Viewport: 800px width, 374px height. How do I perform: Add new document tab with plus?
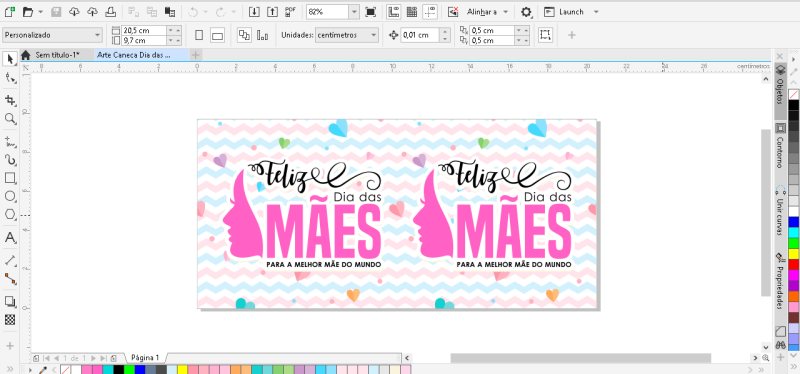tap(195, 55)
